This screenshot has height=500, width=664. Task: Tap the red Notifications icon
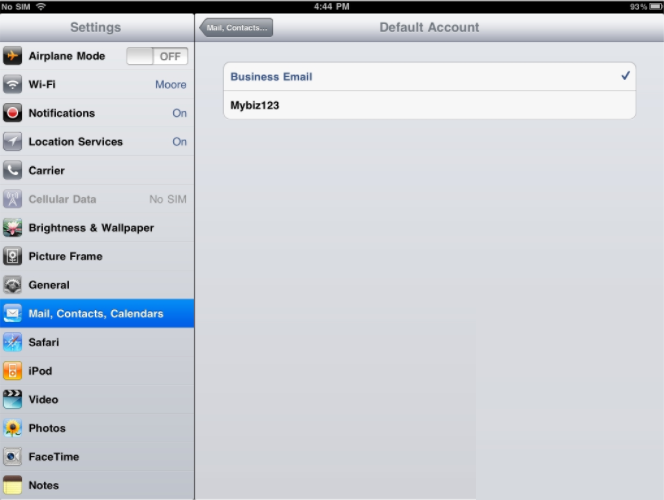[13, 113]
